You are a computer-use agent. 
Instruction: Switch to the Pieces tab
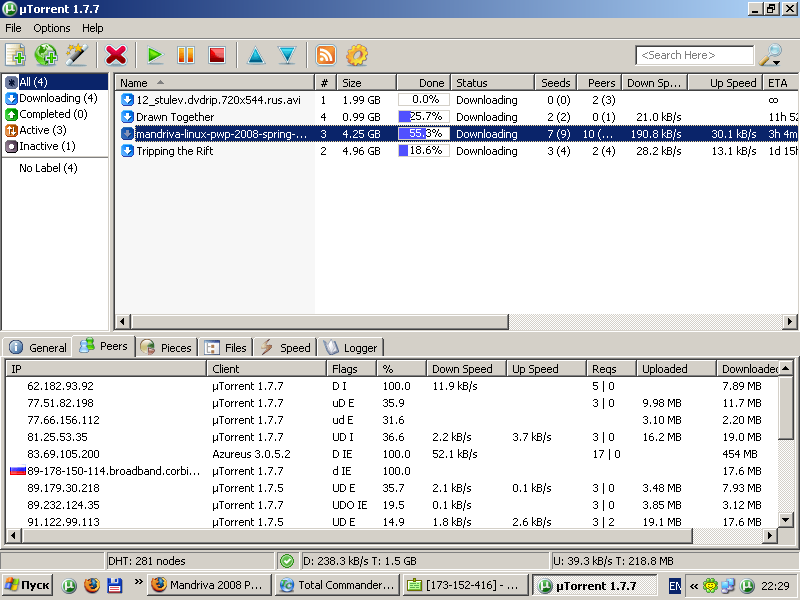point(166,347)
